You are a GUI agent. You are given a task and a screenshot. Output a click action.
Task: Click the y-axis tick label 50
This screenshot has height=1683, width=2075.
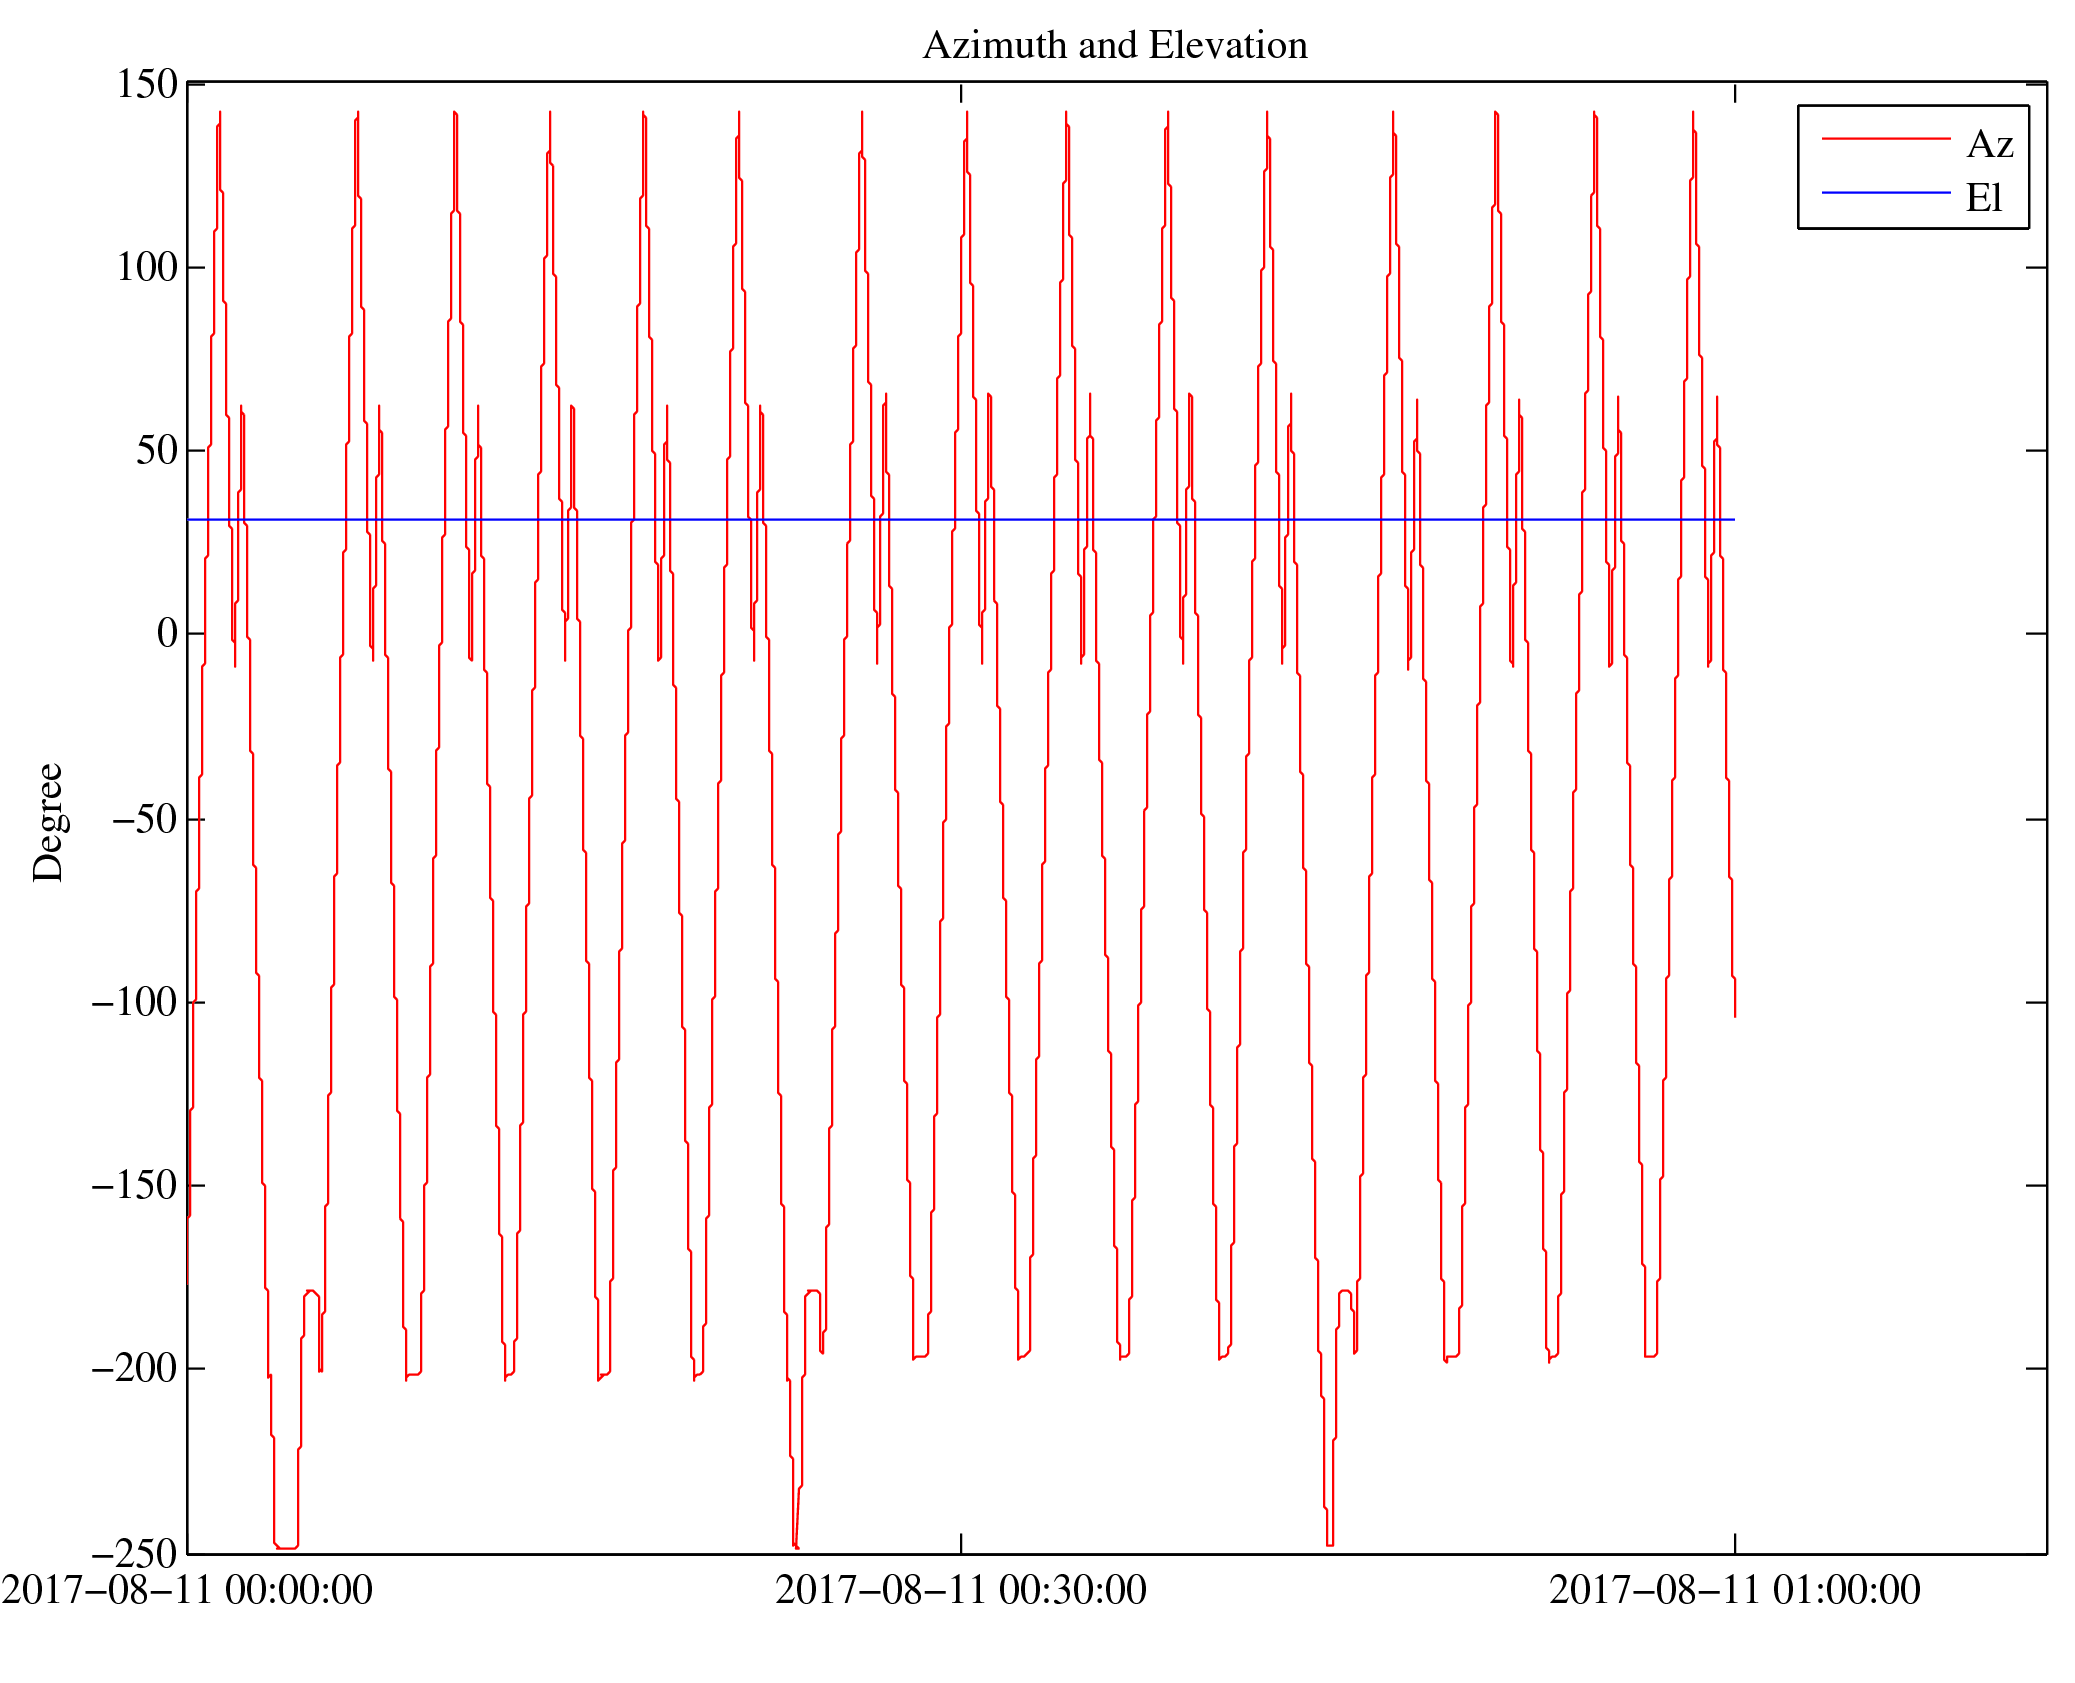pyautogui.click(x=157, y=451)
